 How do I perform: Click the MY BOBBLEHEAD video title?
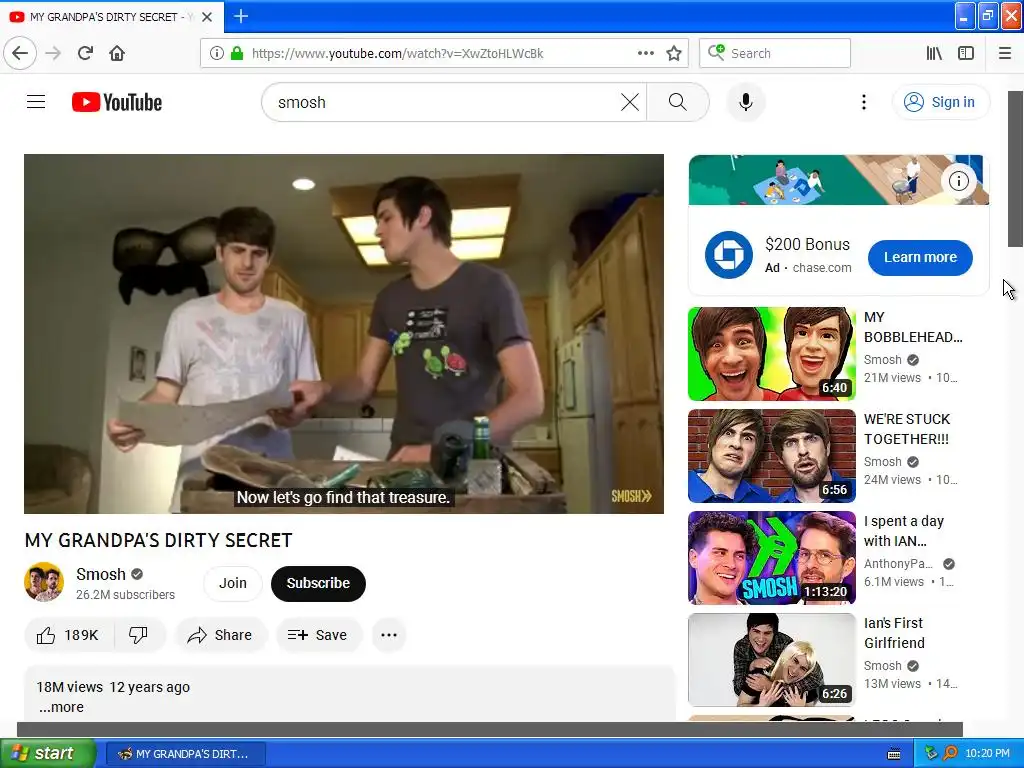(913, 327)
